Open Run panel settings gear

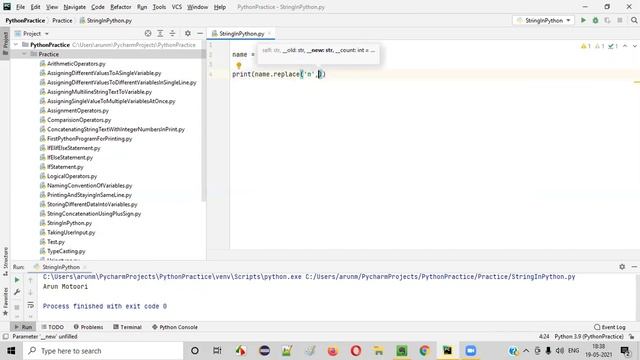tap(622, 267)
